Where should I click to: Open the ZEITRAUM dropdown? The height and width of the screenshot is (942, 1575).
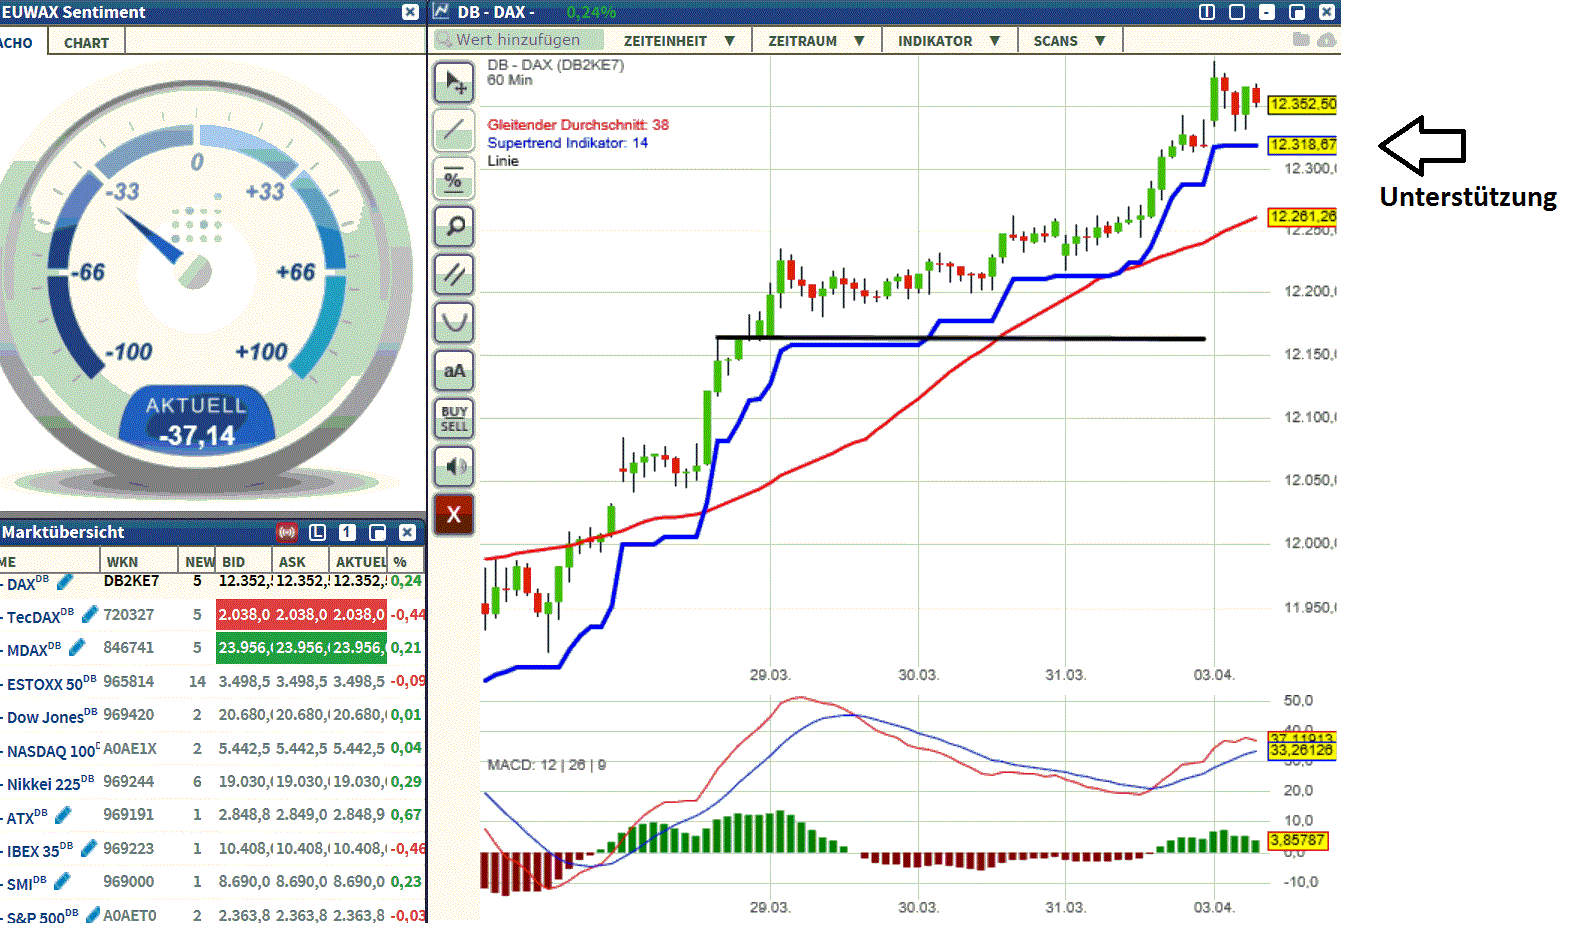coord(816,41)
